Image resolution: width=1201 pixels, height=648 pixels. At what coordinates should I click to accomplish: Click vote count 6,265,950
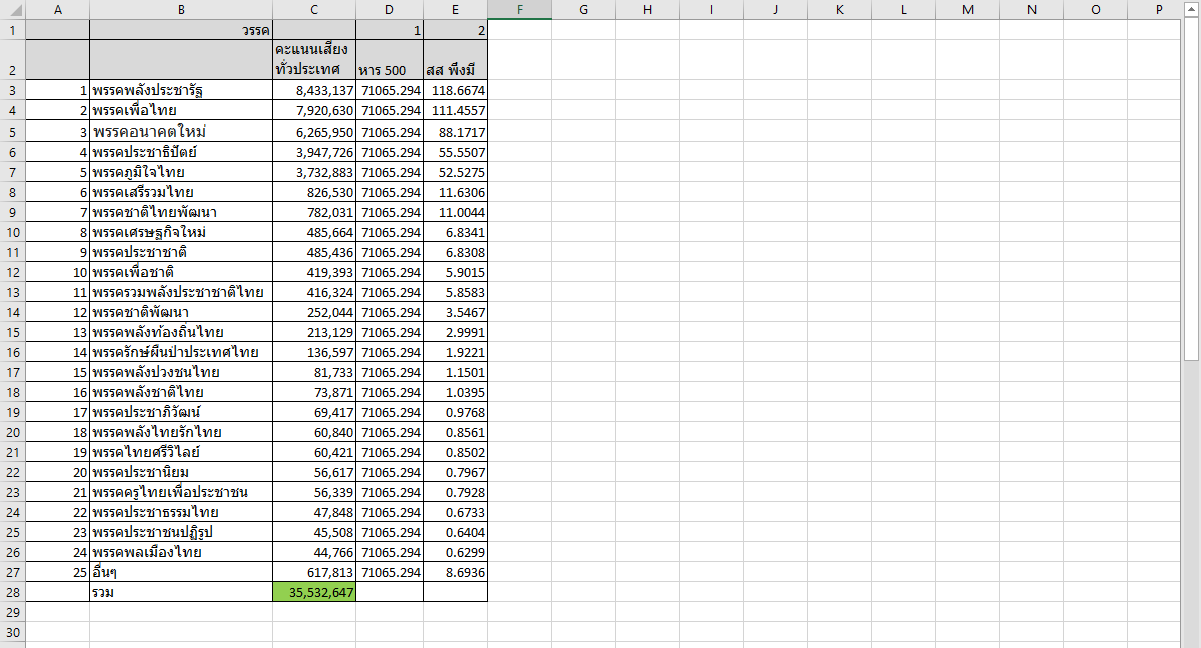[314, 131]
